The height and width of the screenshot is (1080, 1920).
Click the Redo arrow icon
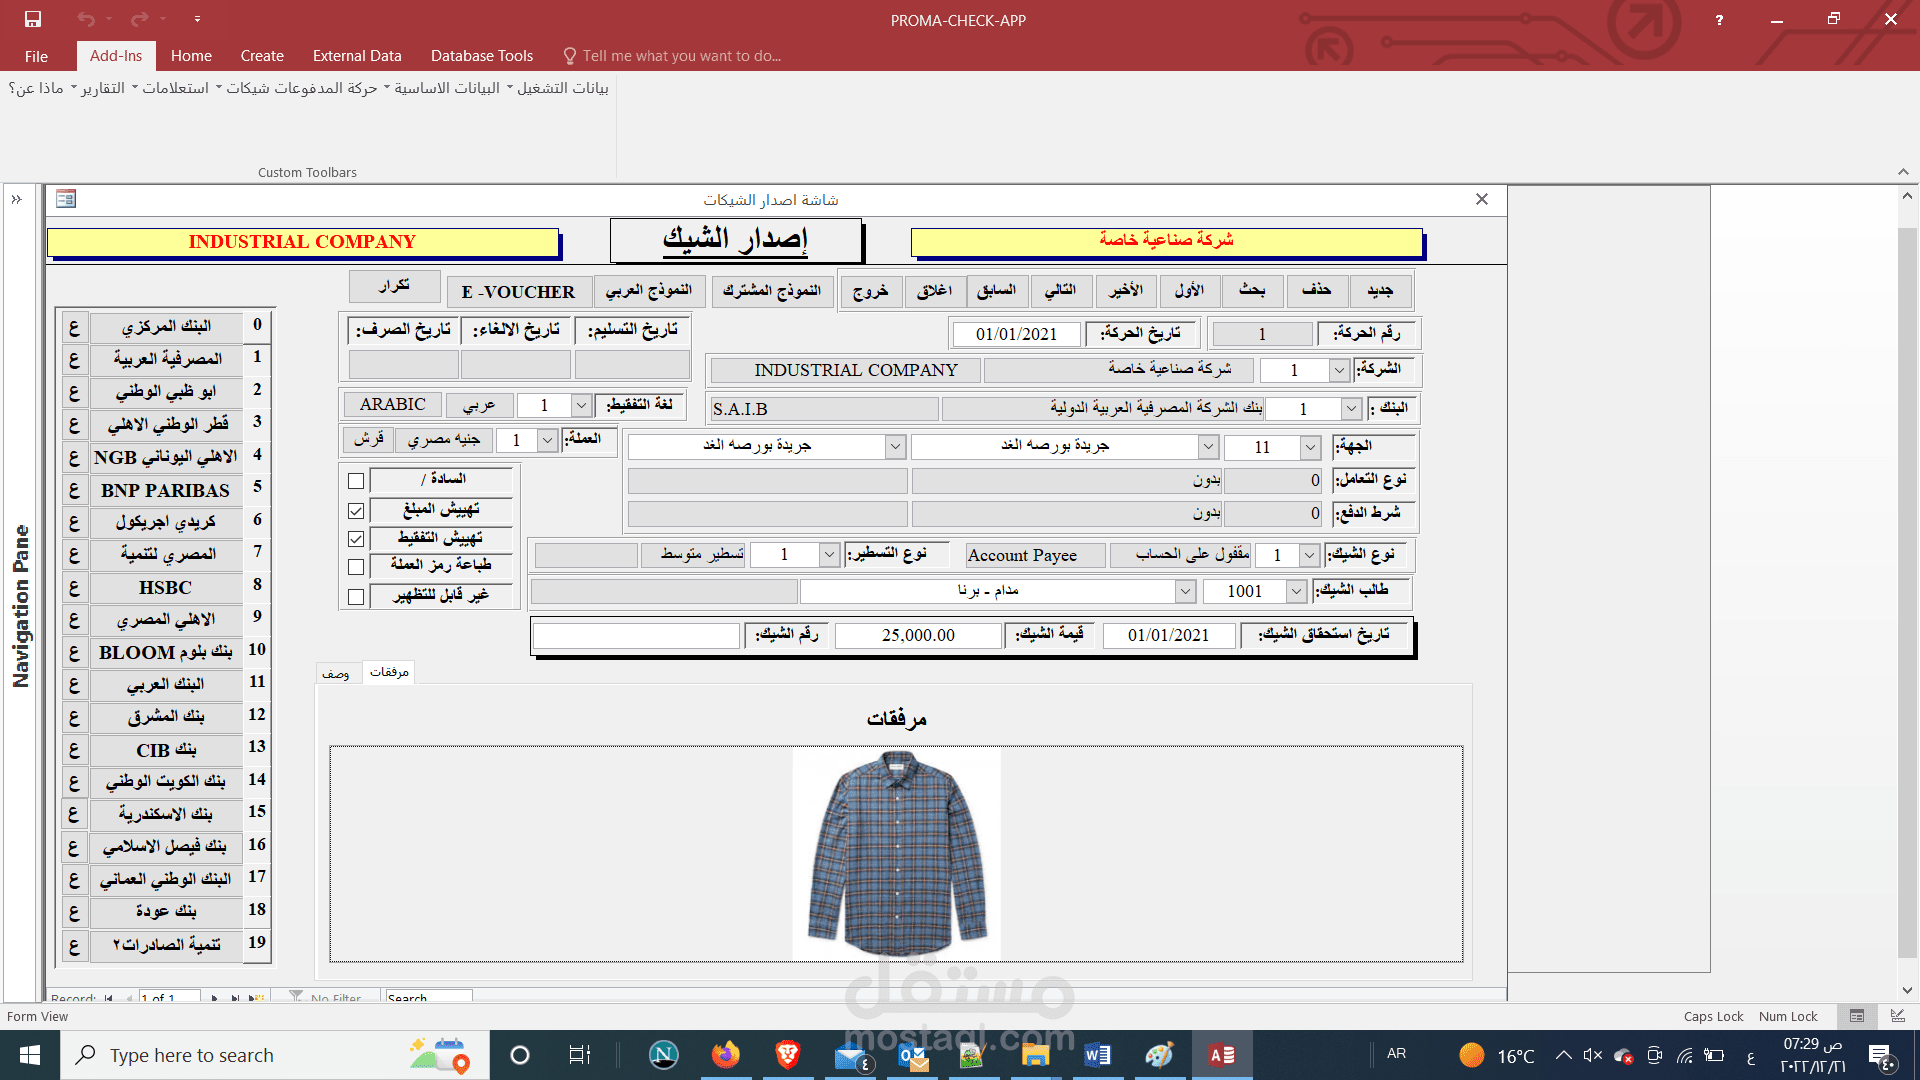tap(139, 19)
